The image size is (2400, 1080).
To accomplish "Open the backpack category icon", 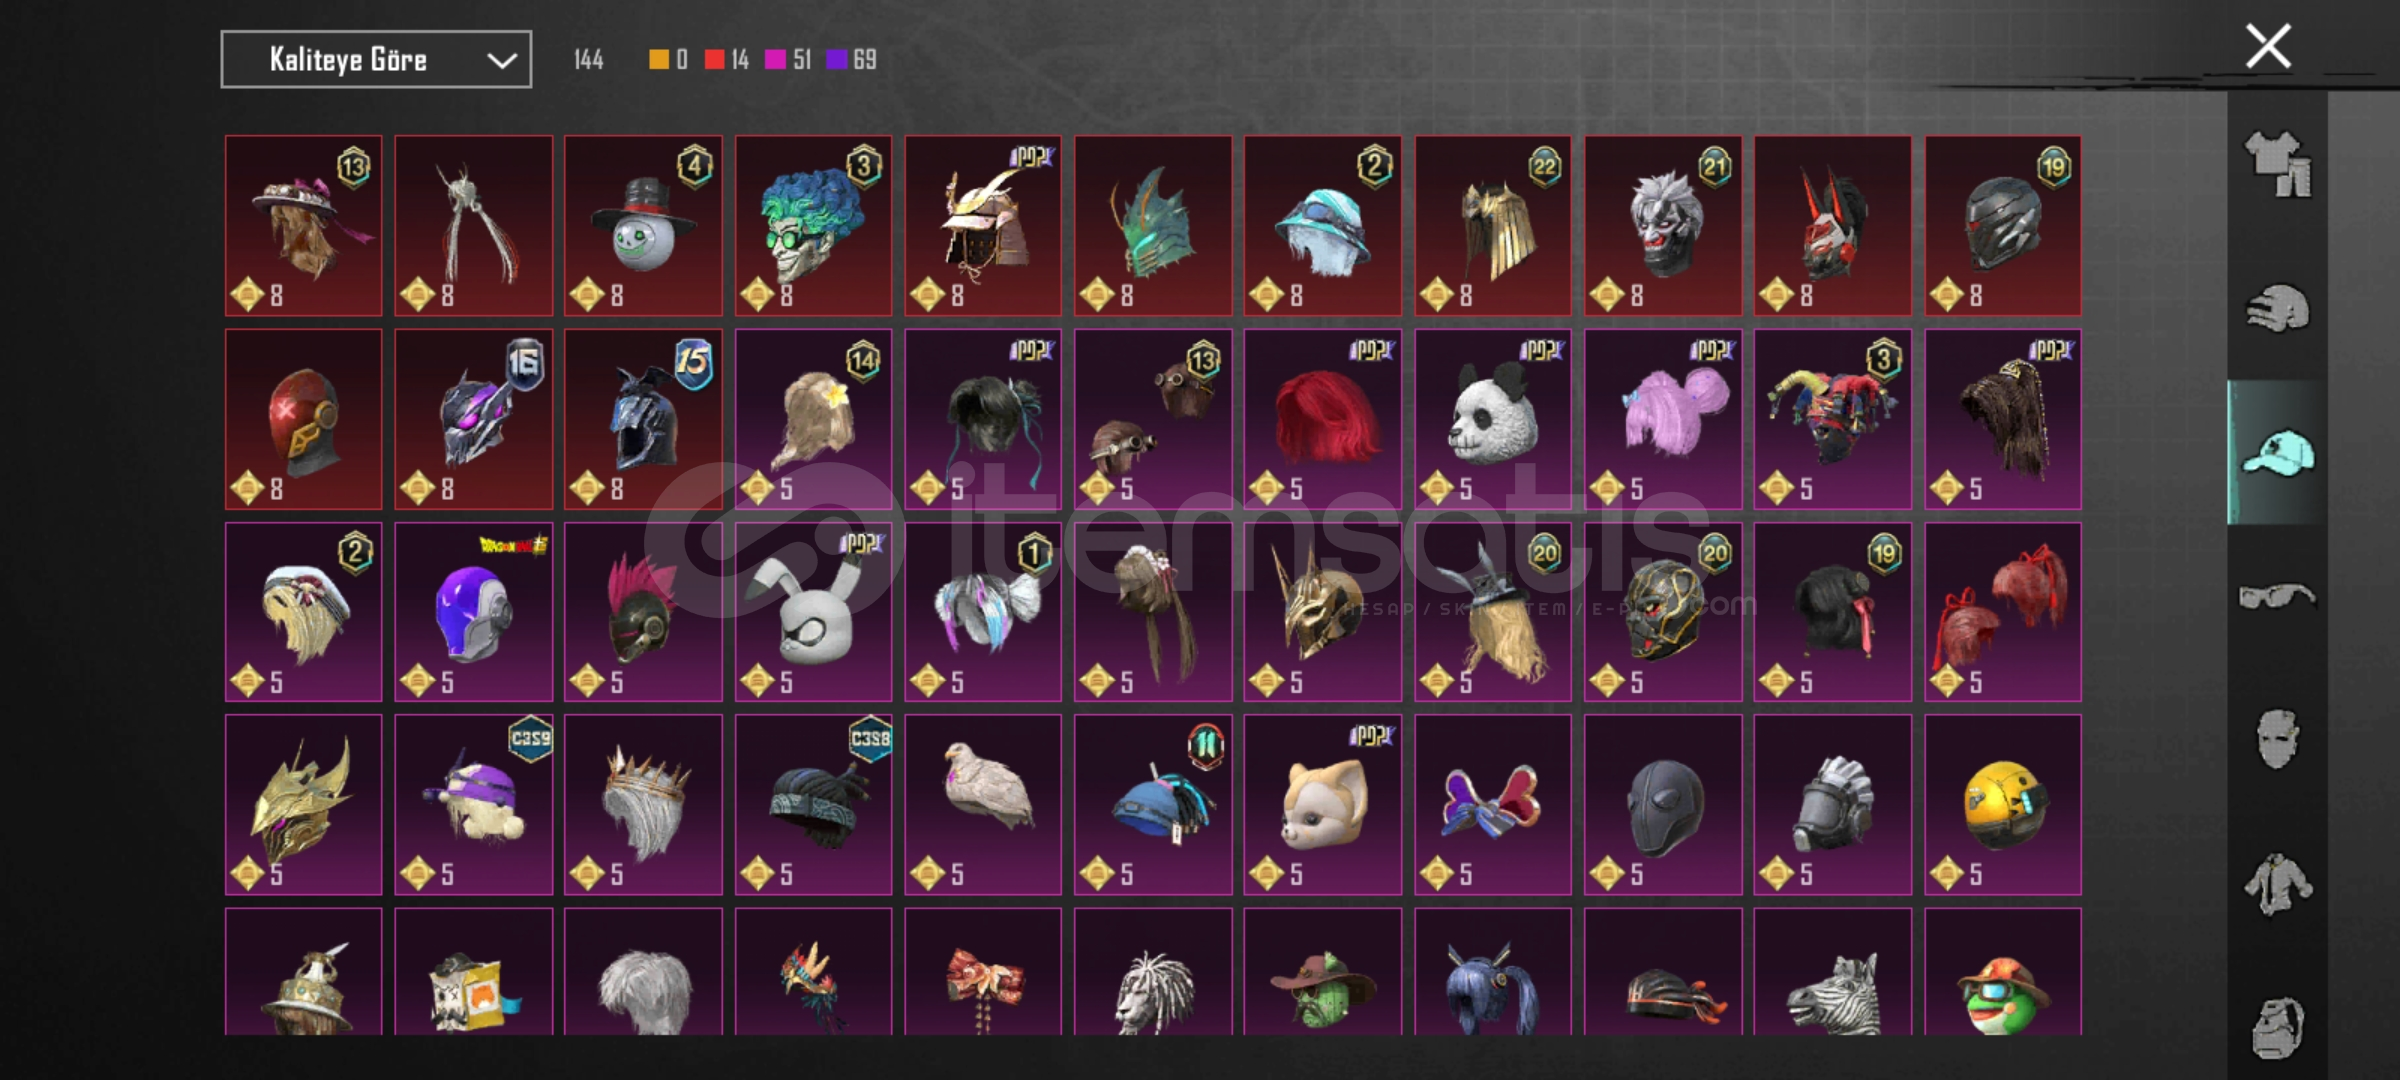I will 2278,1027.
